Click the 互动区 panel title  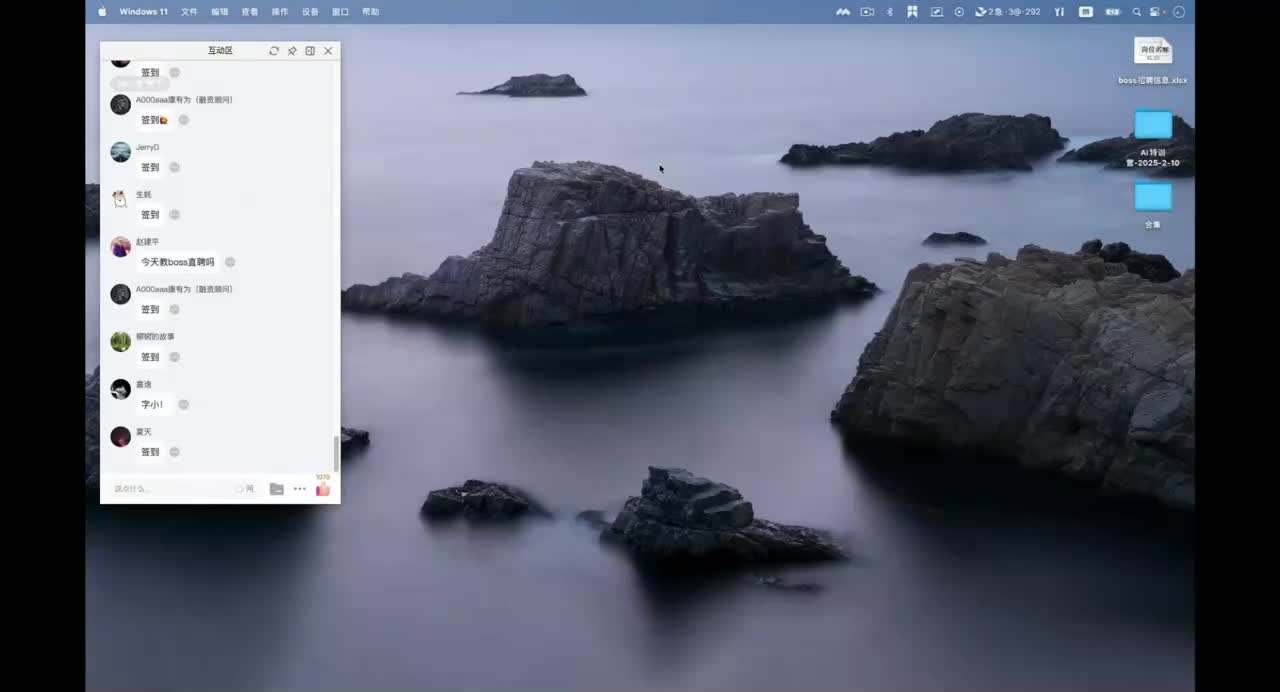pos(220,51)
